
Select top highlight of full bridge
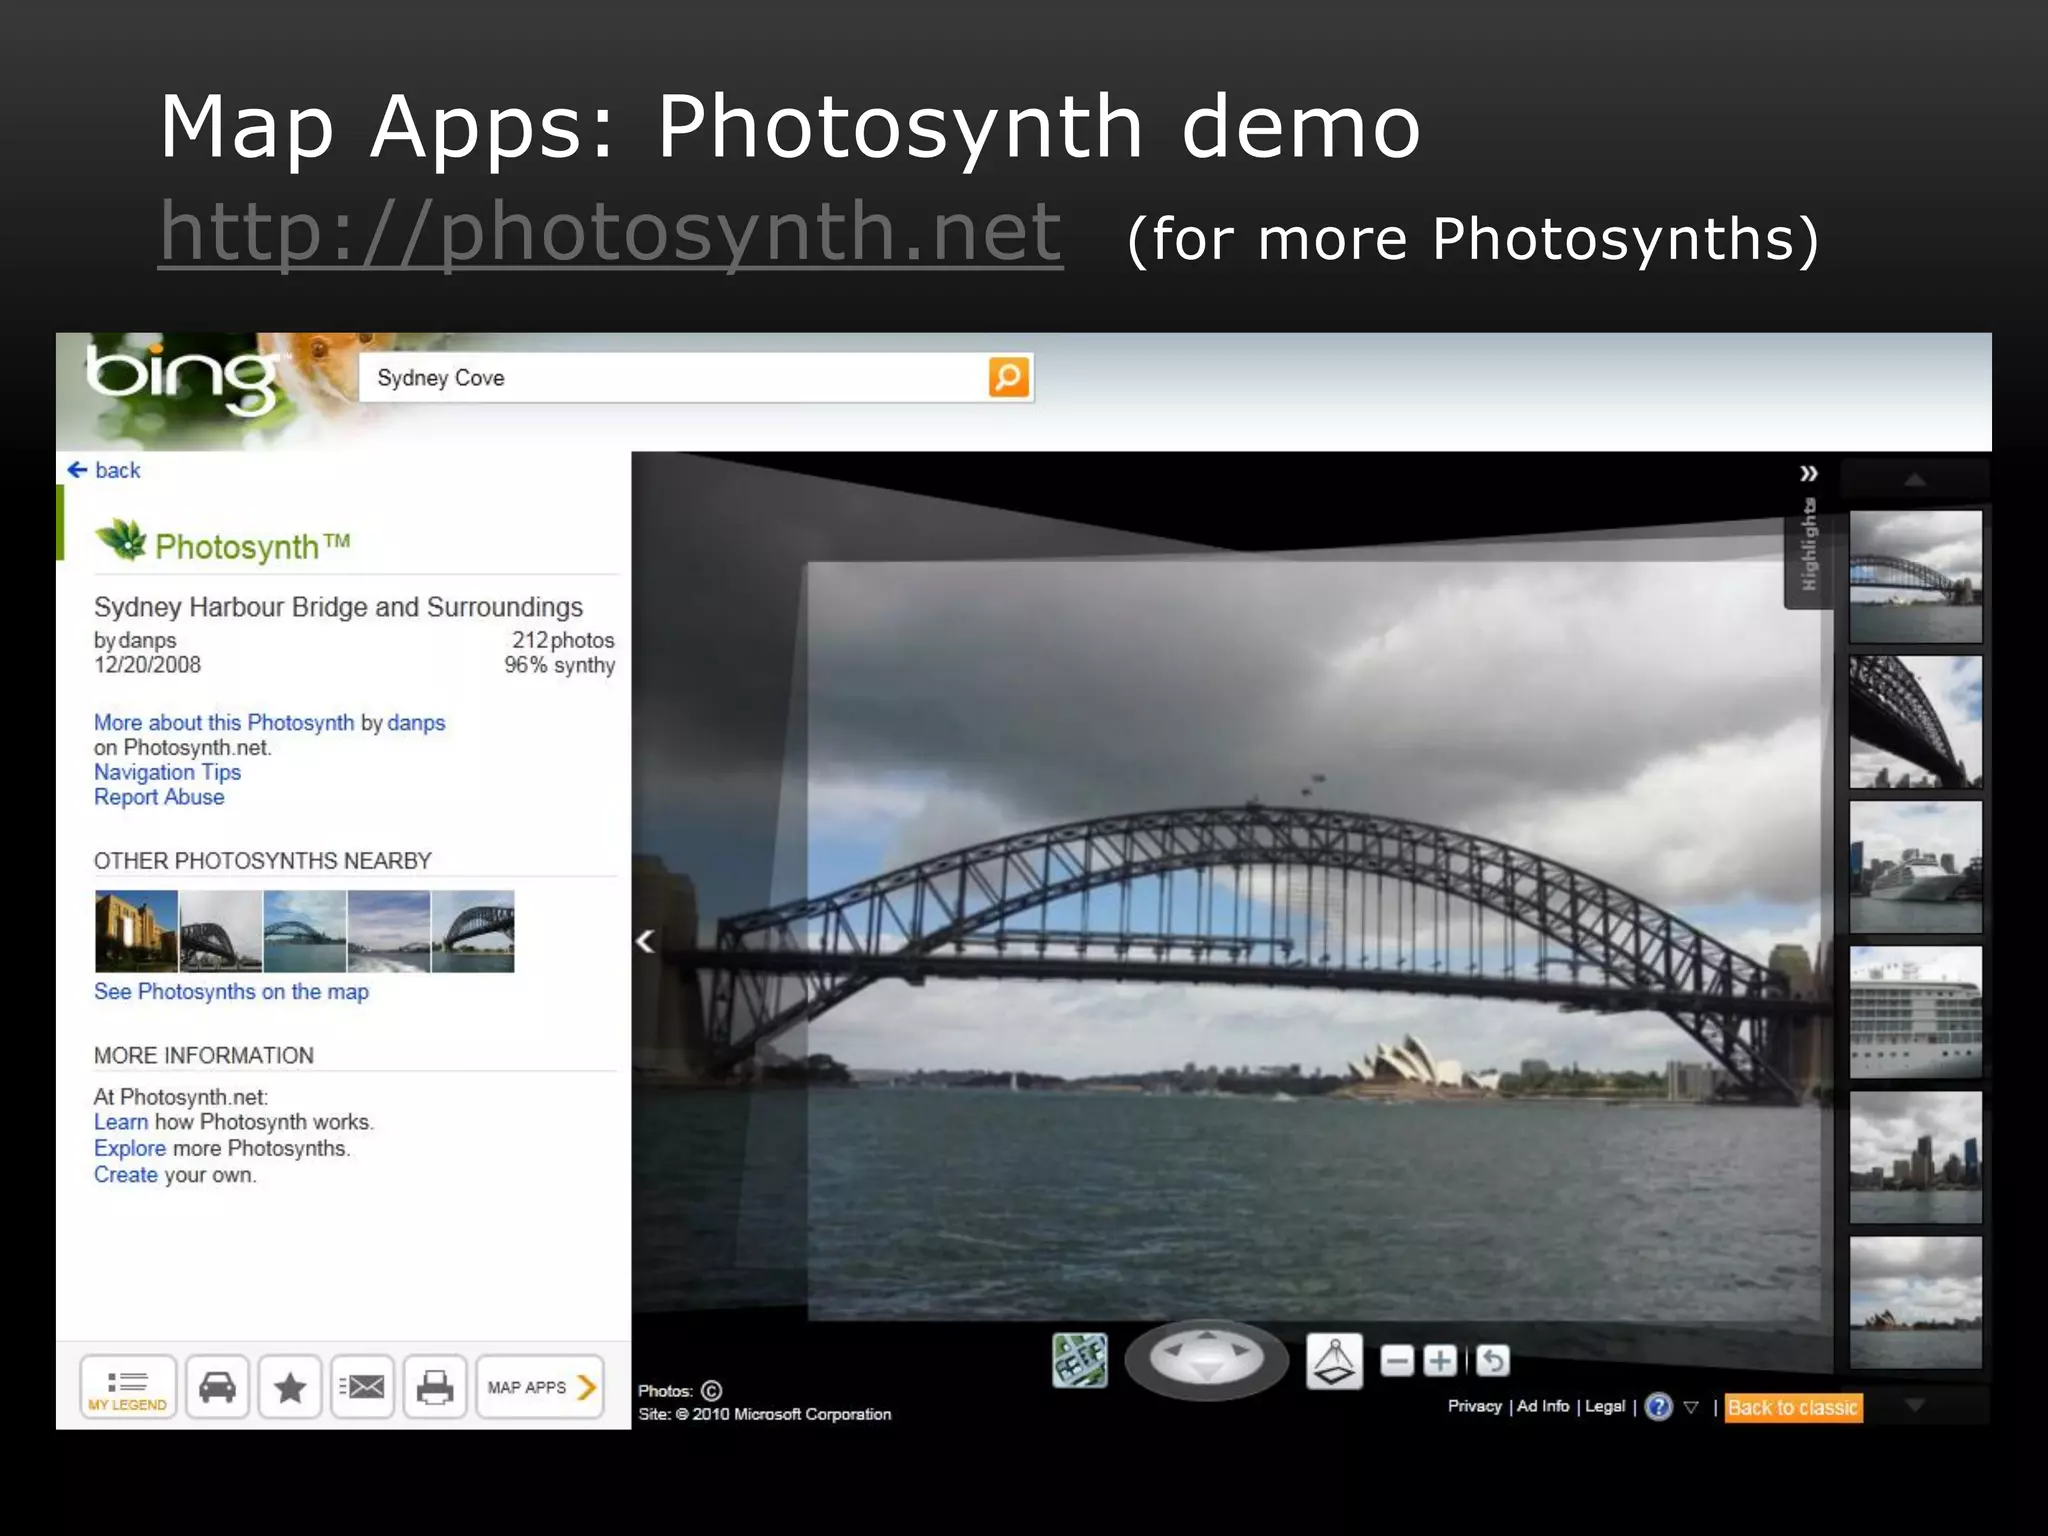pos(1915,577)
